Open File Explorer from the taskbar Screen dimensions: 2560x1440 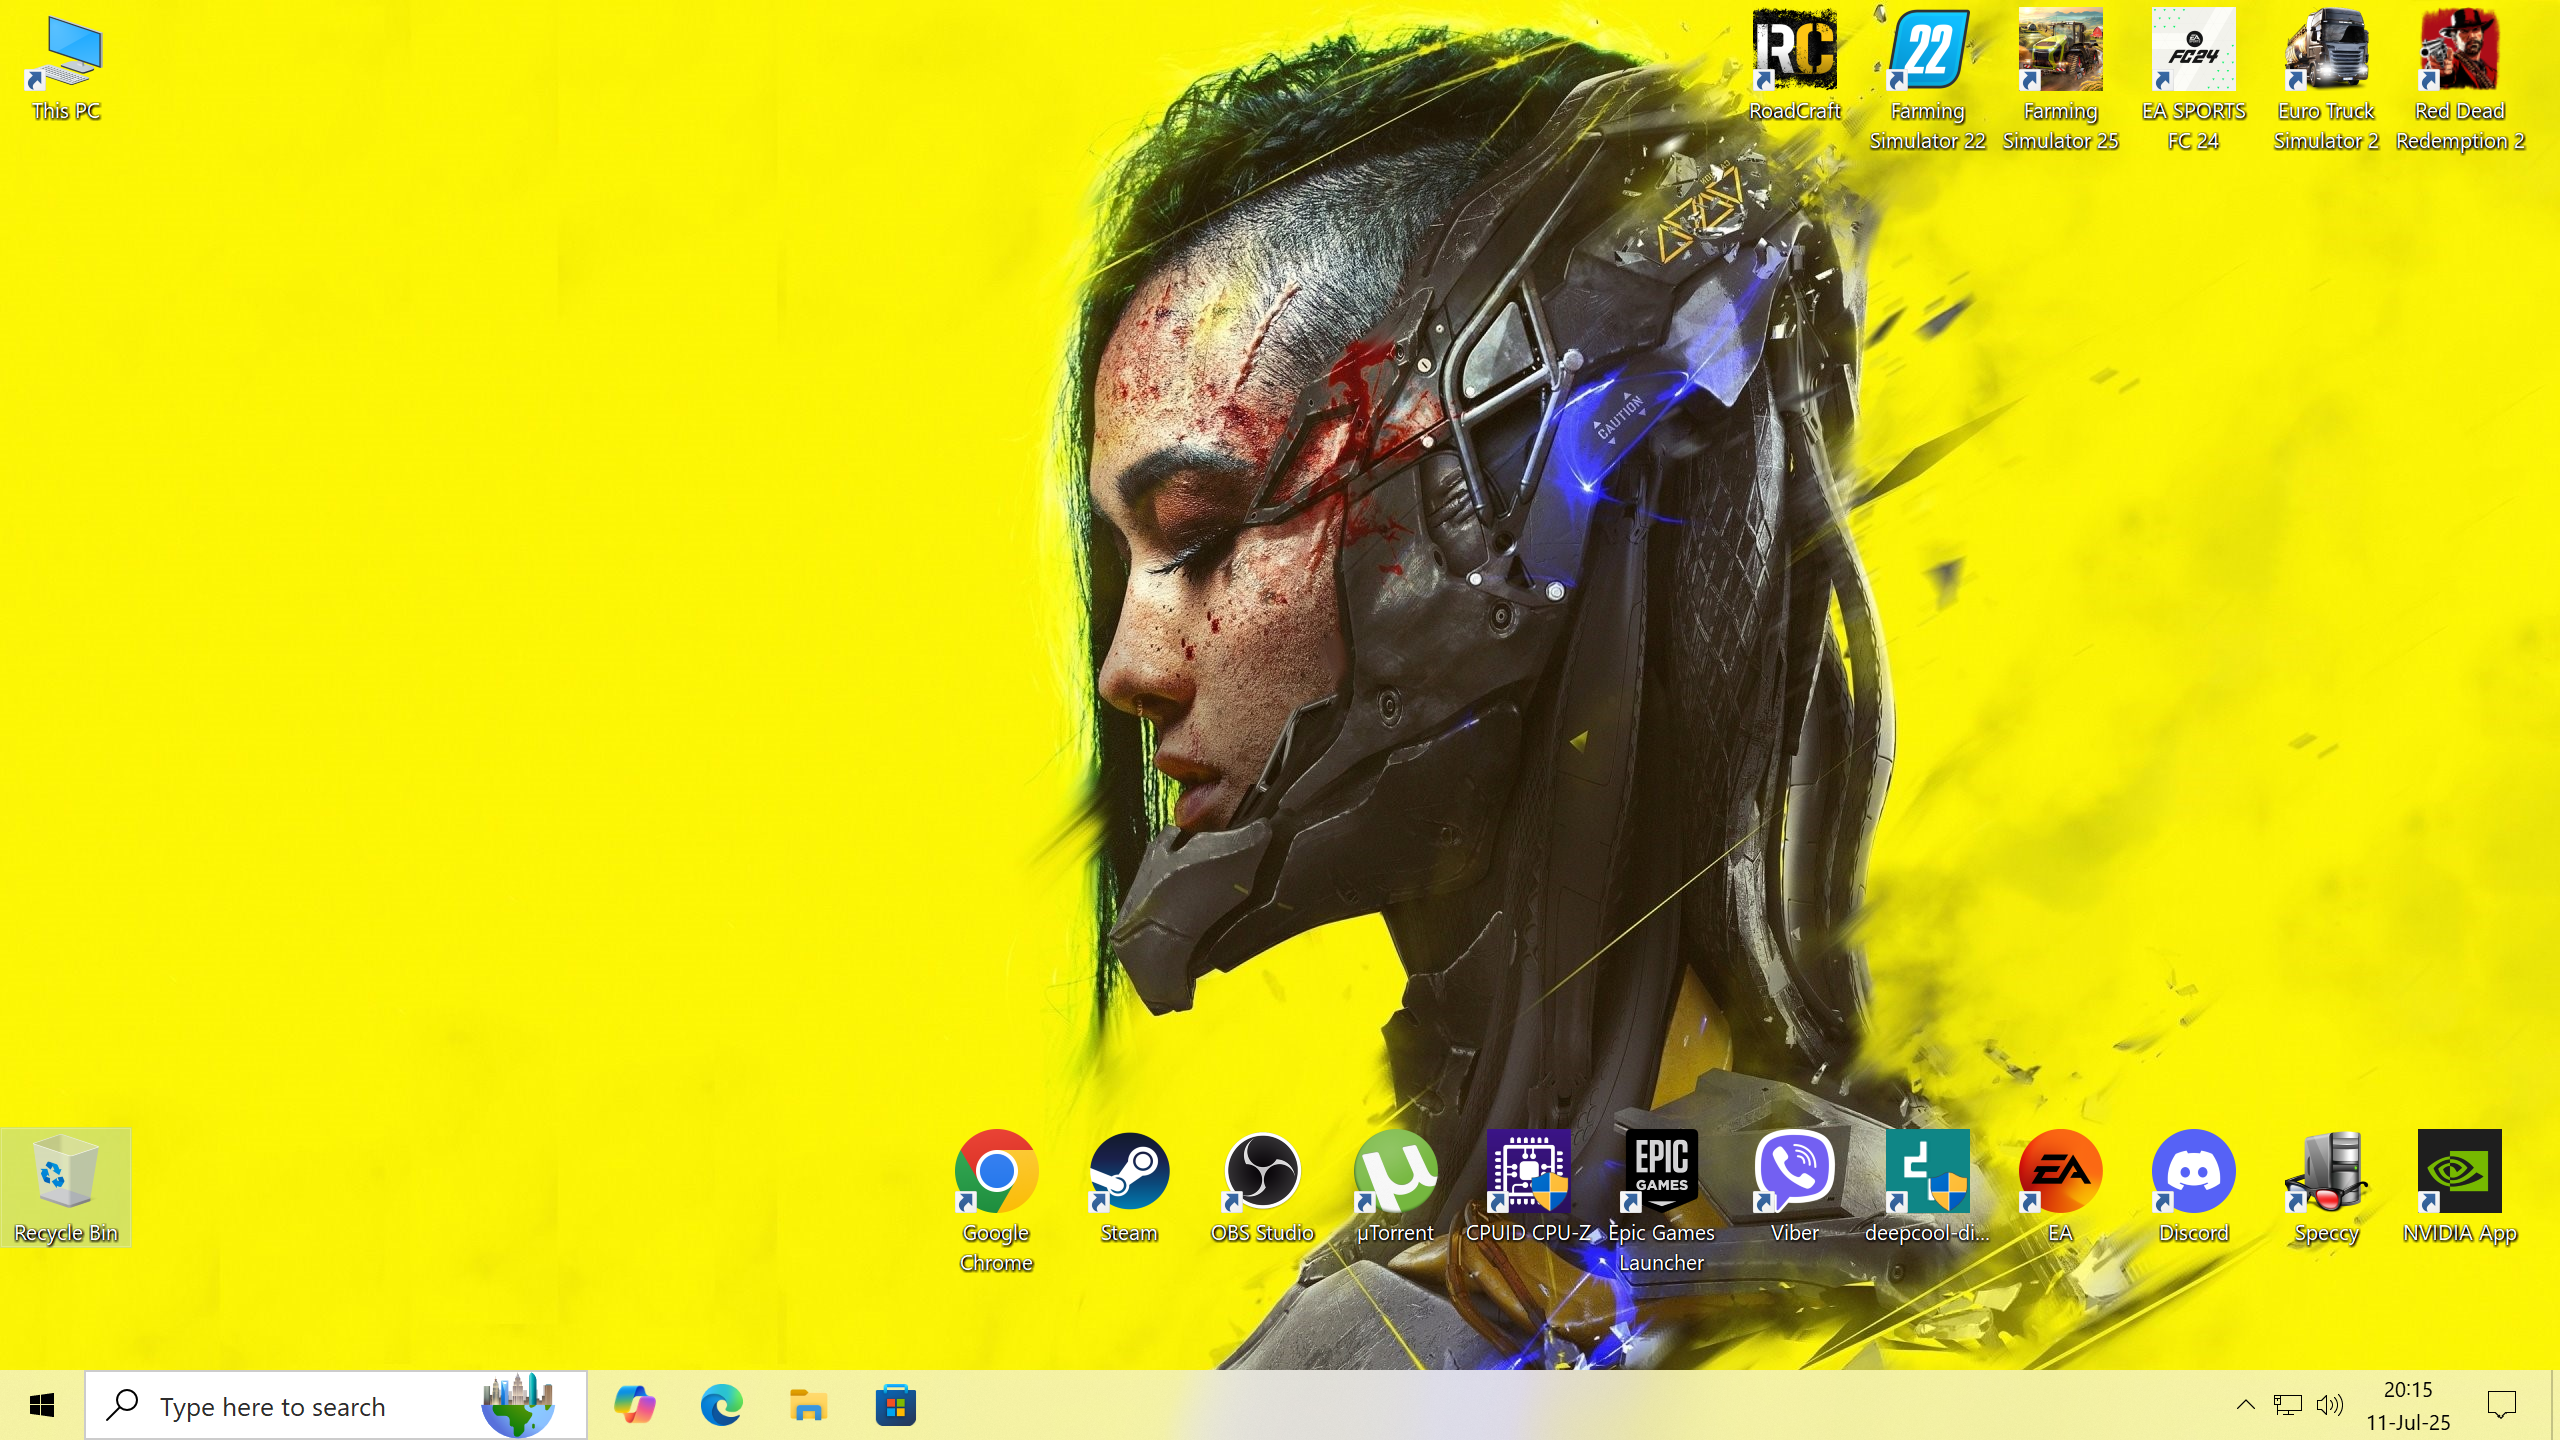pos(808,1406)
